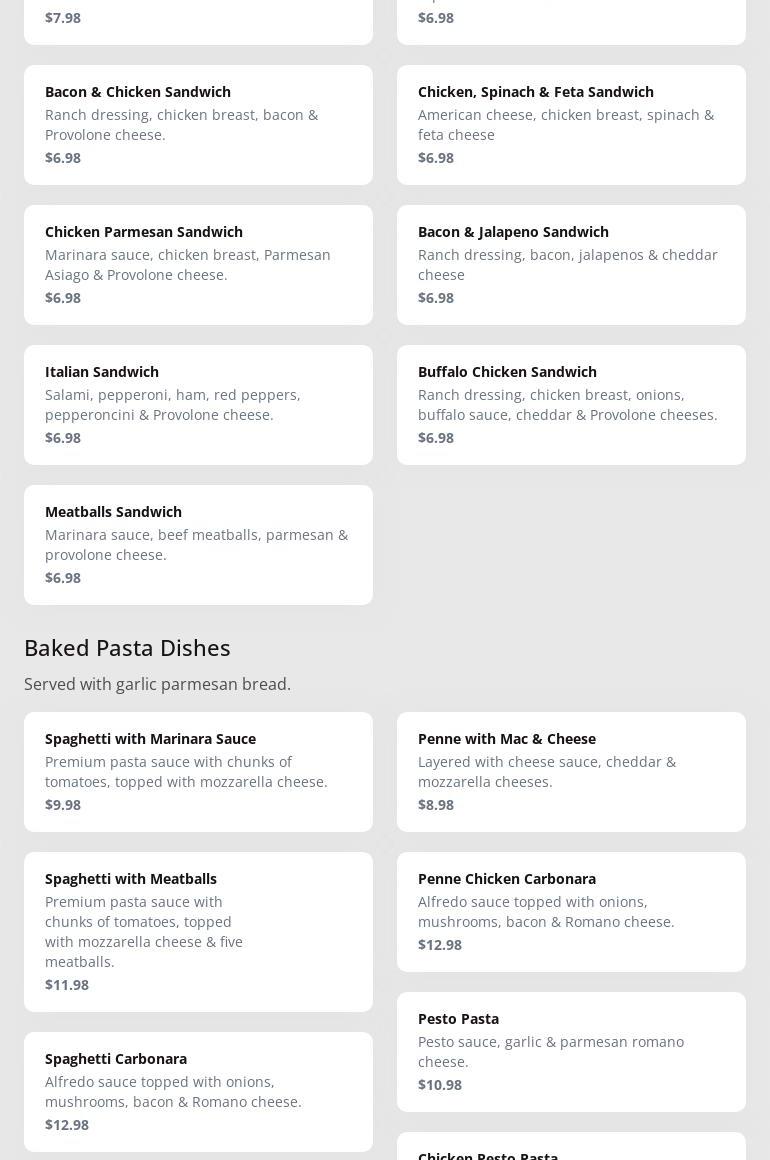Open the Bacon & Chicken Sandwich item
The image size is (770, 1160).
(x=198, y=124)
